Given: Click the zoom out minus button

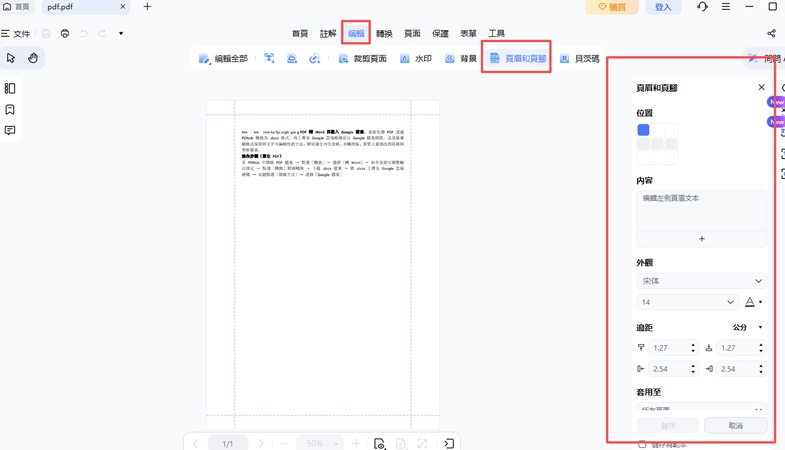Looking at the screenshot, I should 284,443.
